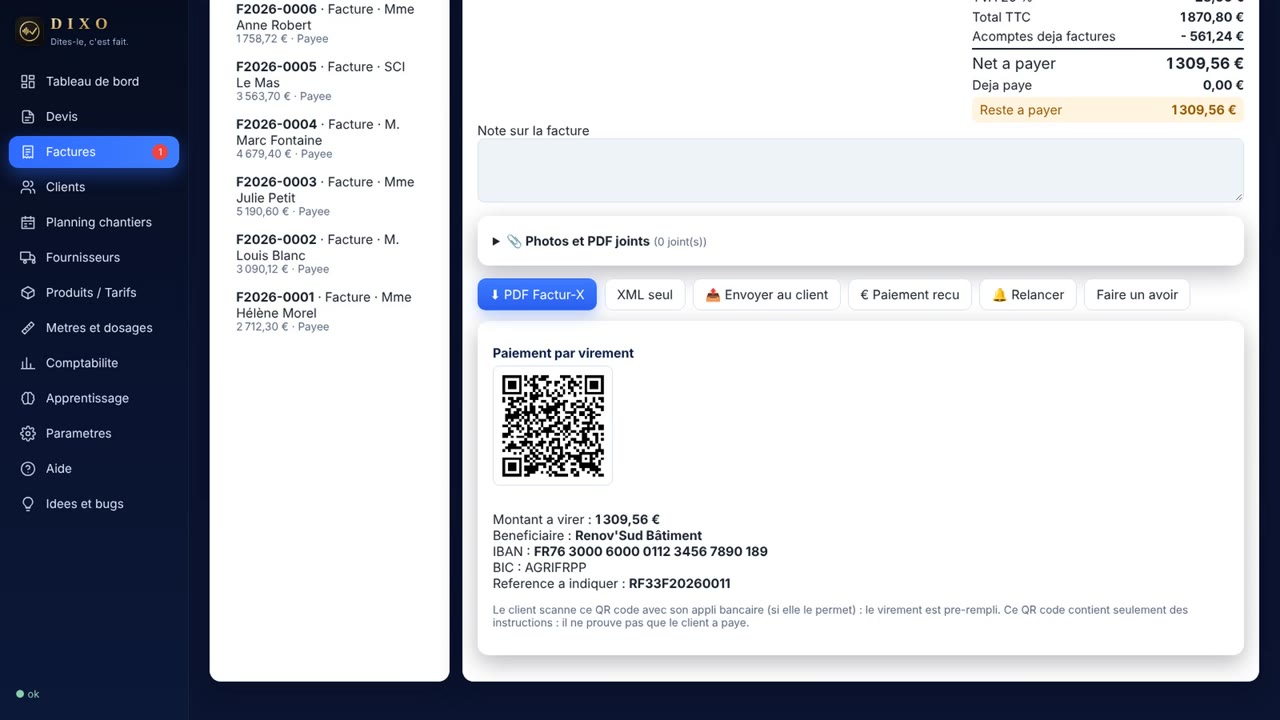Click the Produits / Tarifs box icon
1280x720 pixels.
tap(28, 292)
